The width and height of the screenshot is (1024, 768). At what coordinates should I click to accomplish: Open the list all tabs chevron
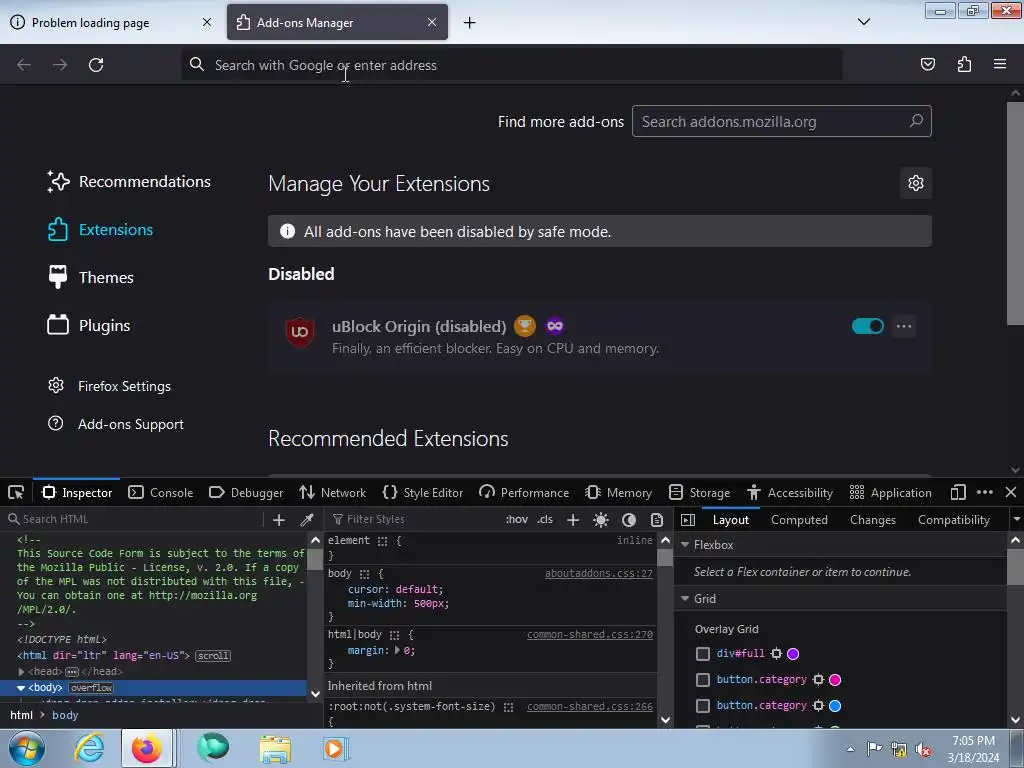(863, 22)
